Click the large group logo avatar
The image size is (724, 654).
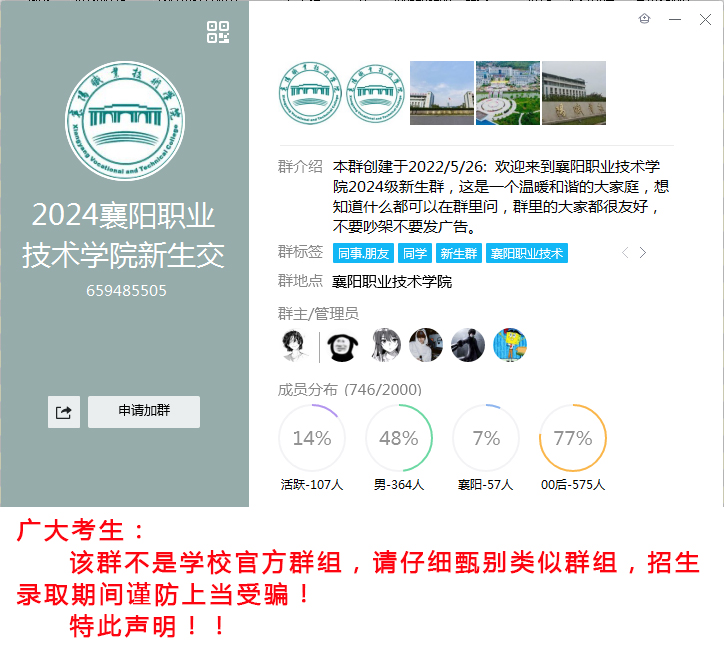tap(125, 121)
